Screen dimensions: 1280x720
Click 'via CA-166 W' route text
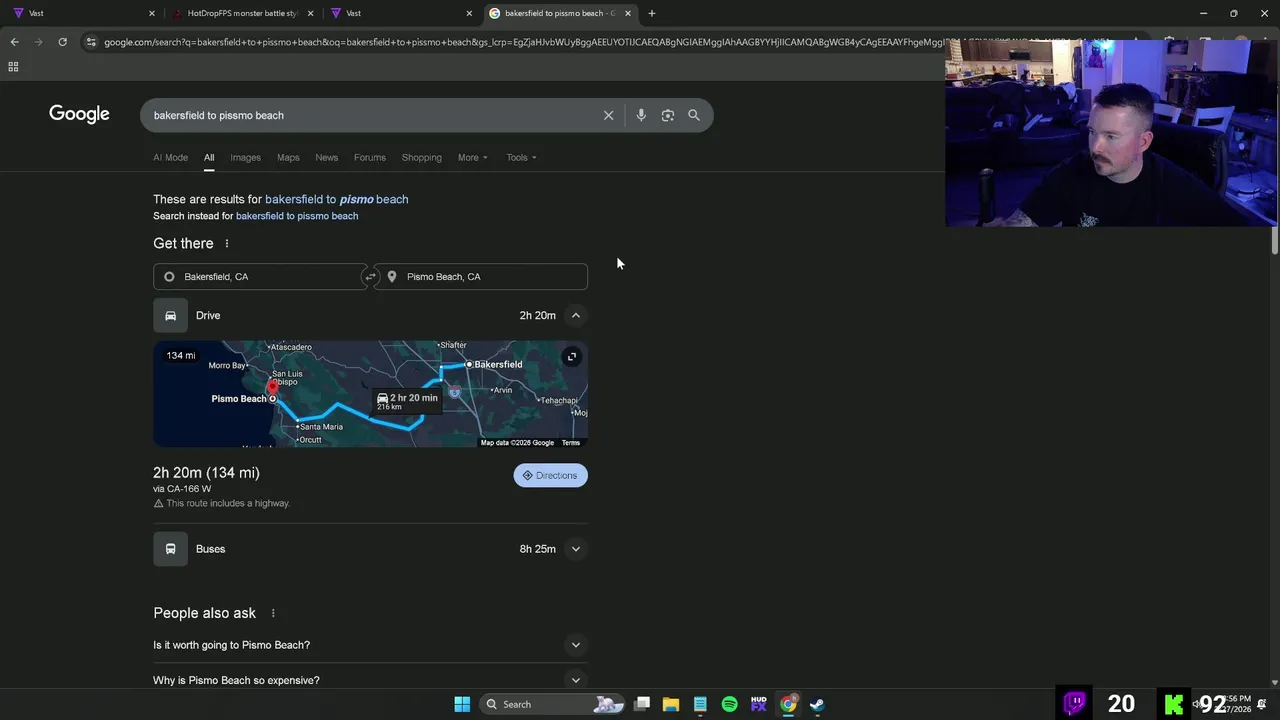point(182,489)
